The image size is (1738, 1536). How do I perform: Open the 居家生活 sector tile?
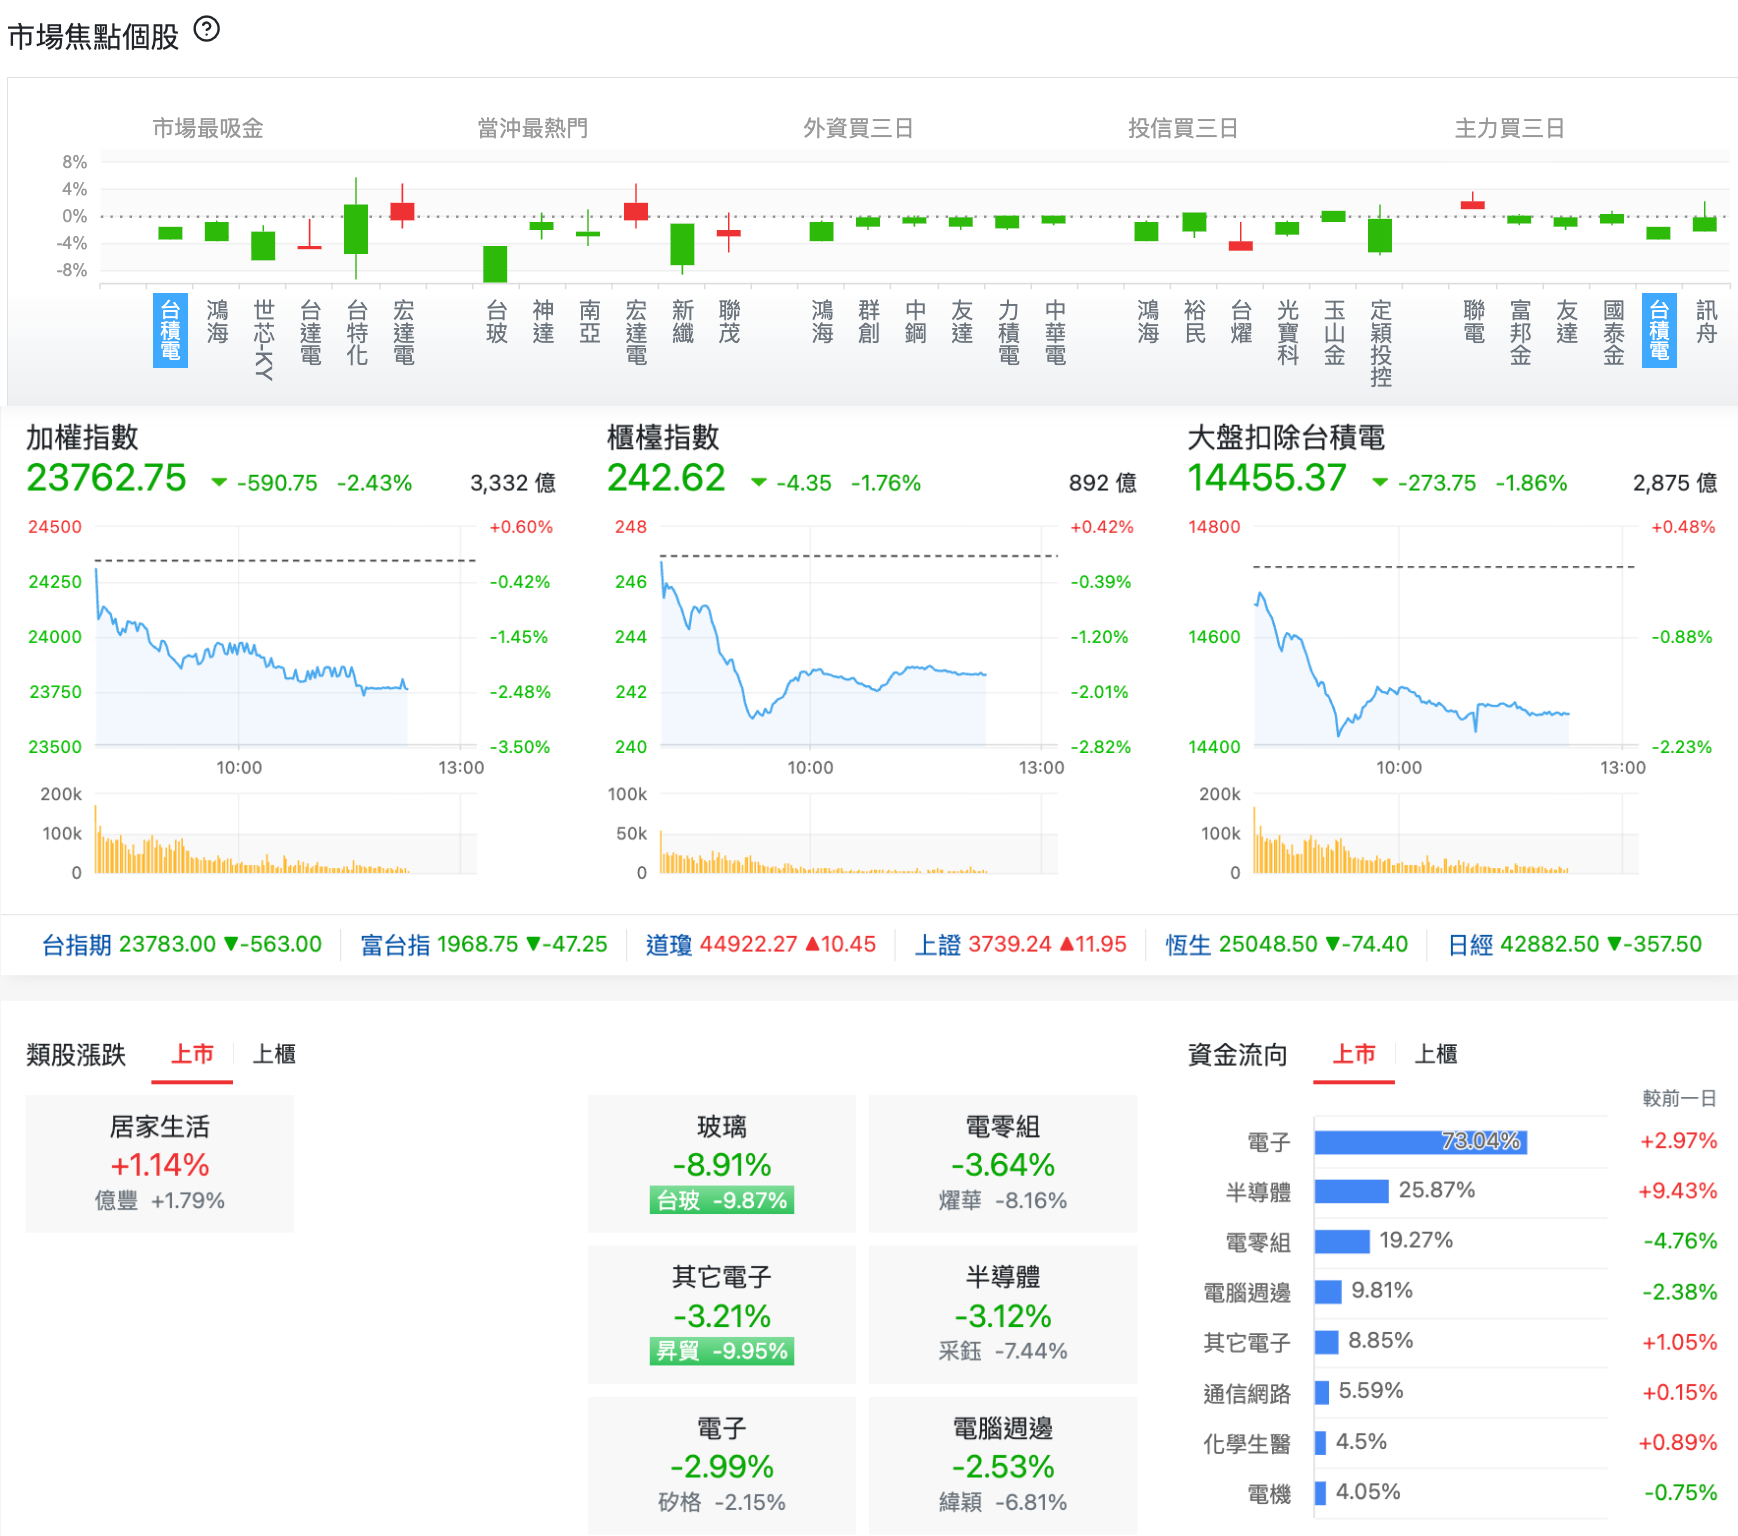pos(160,1163)
